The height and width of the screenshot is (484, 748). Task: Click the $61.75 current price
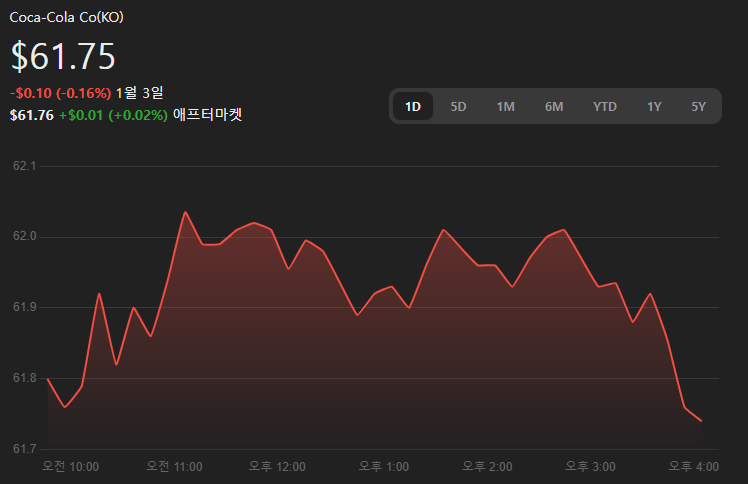[x=63, y=56]
